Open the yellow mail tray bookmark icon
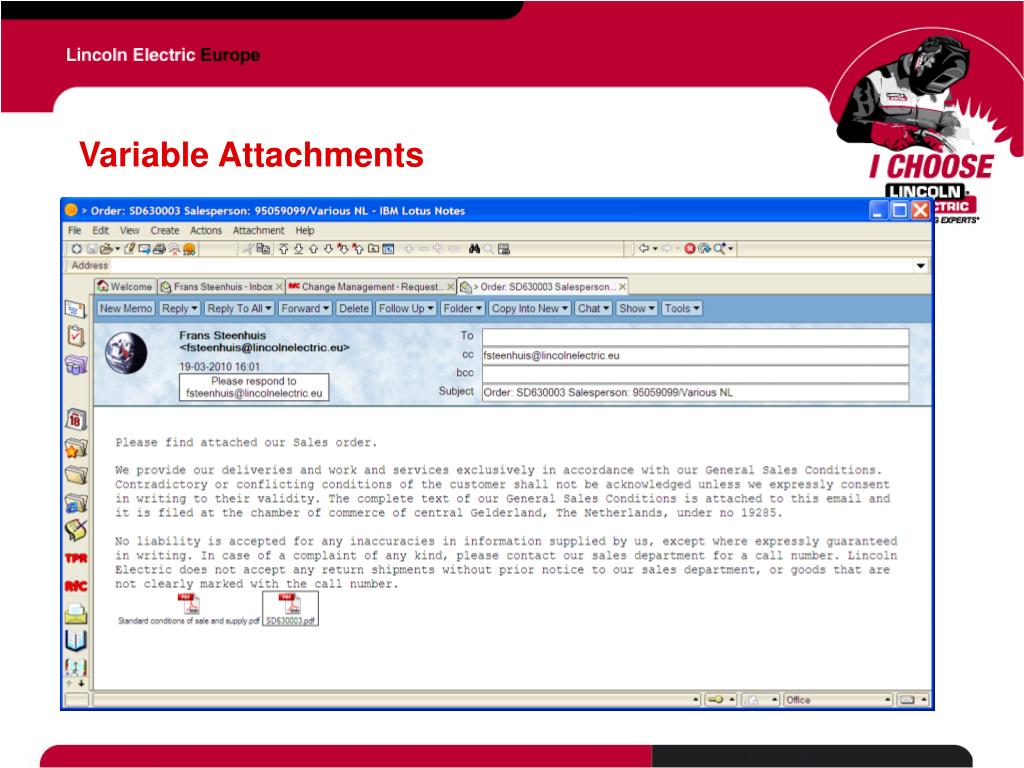The height and width of the screenshot is (768, 1024). [76, 613]
